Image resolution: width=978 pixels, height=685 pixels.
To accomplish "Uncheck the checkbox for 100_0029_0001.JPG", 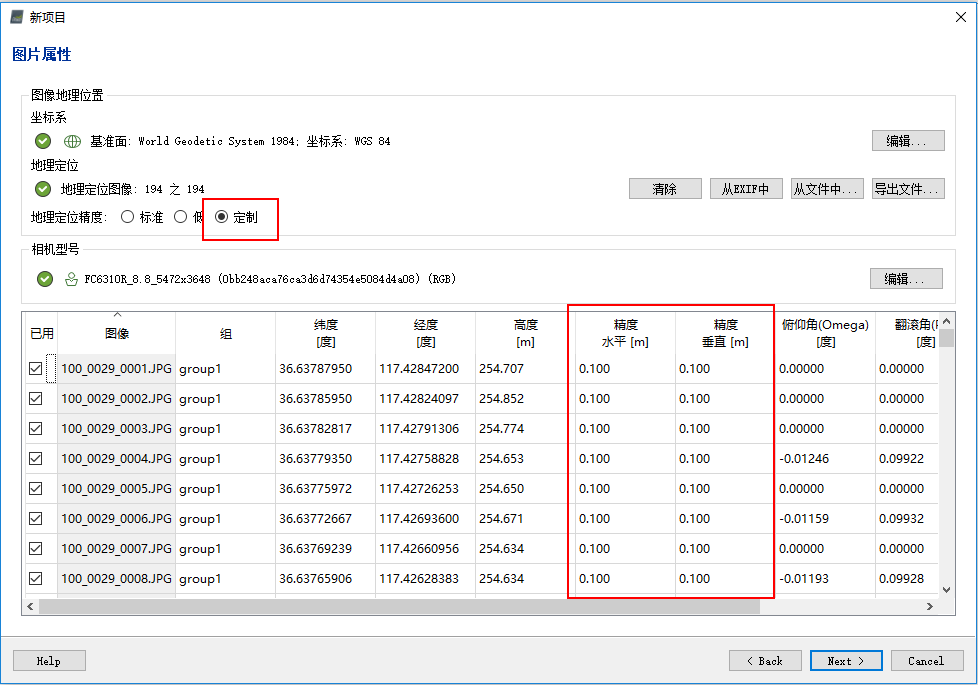I will coord(37,369).
